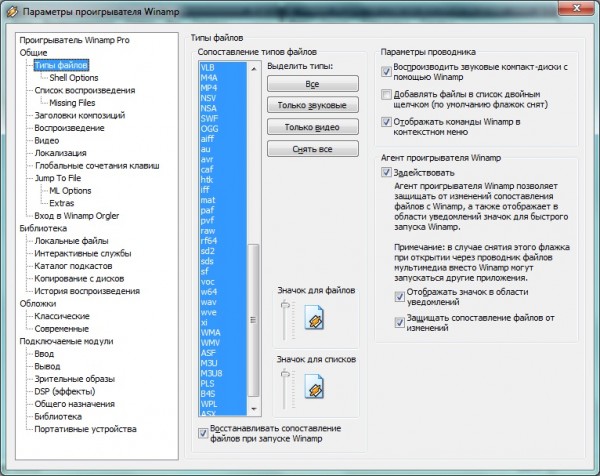Click the 'Снять все' button
Screen dimensions: 600x476
313,149
